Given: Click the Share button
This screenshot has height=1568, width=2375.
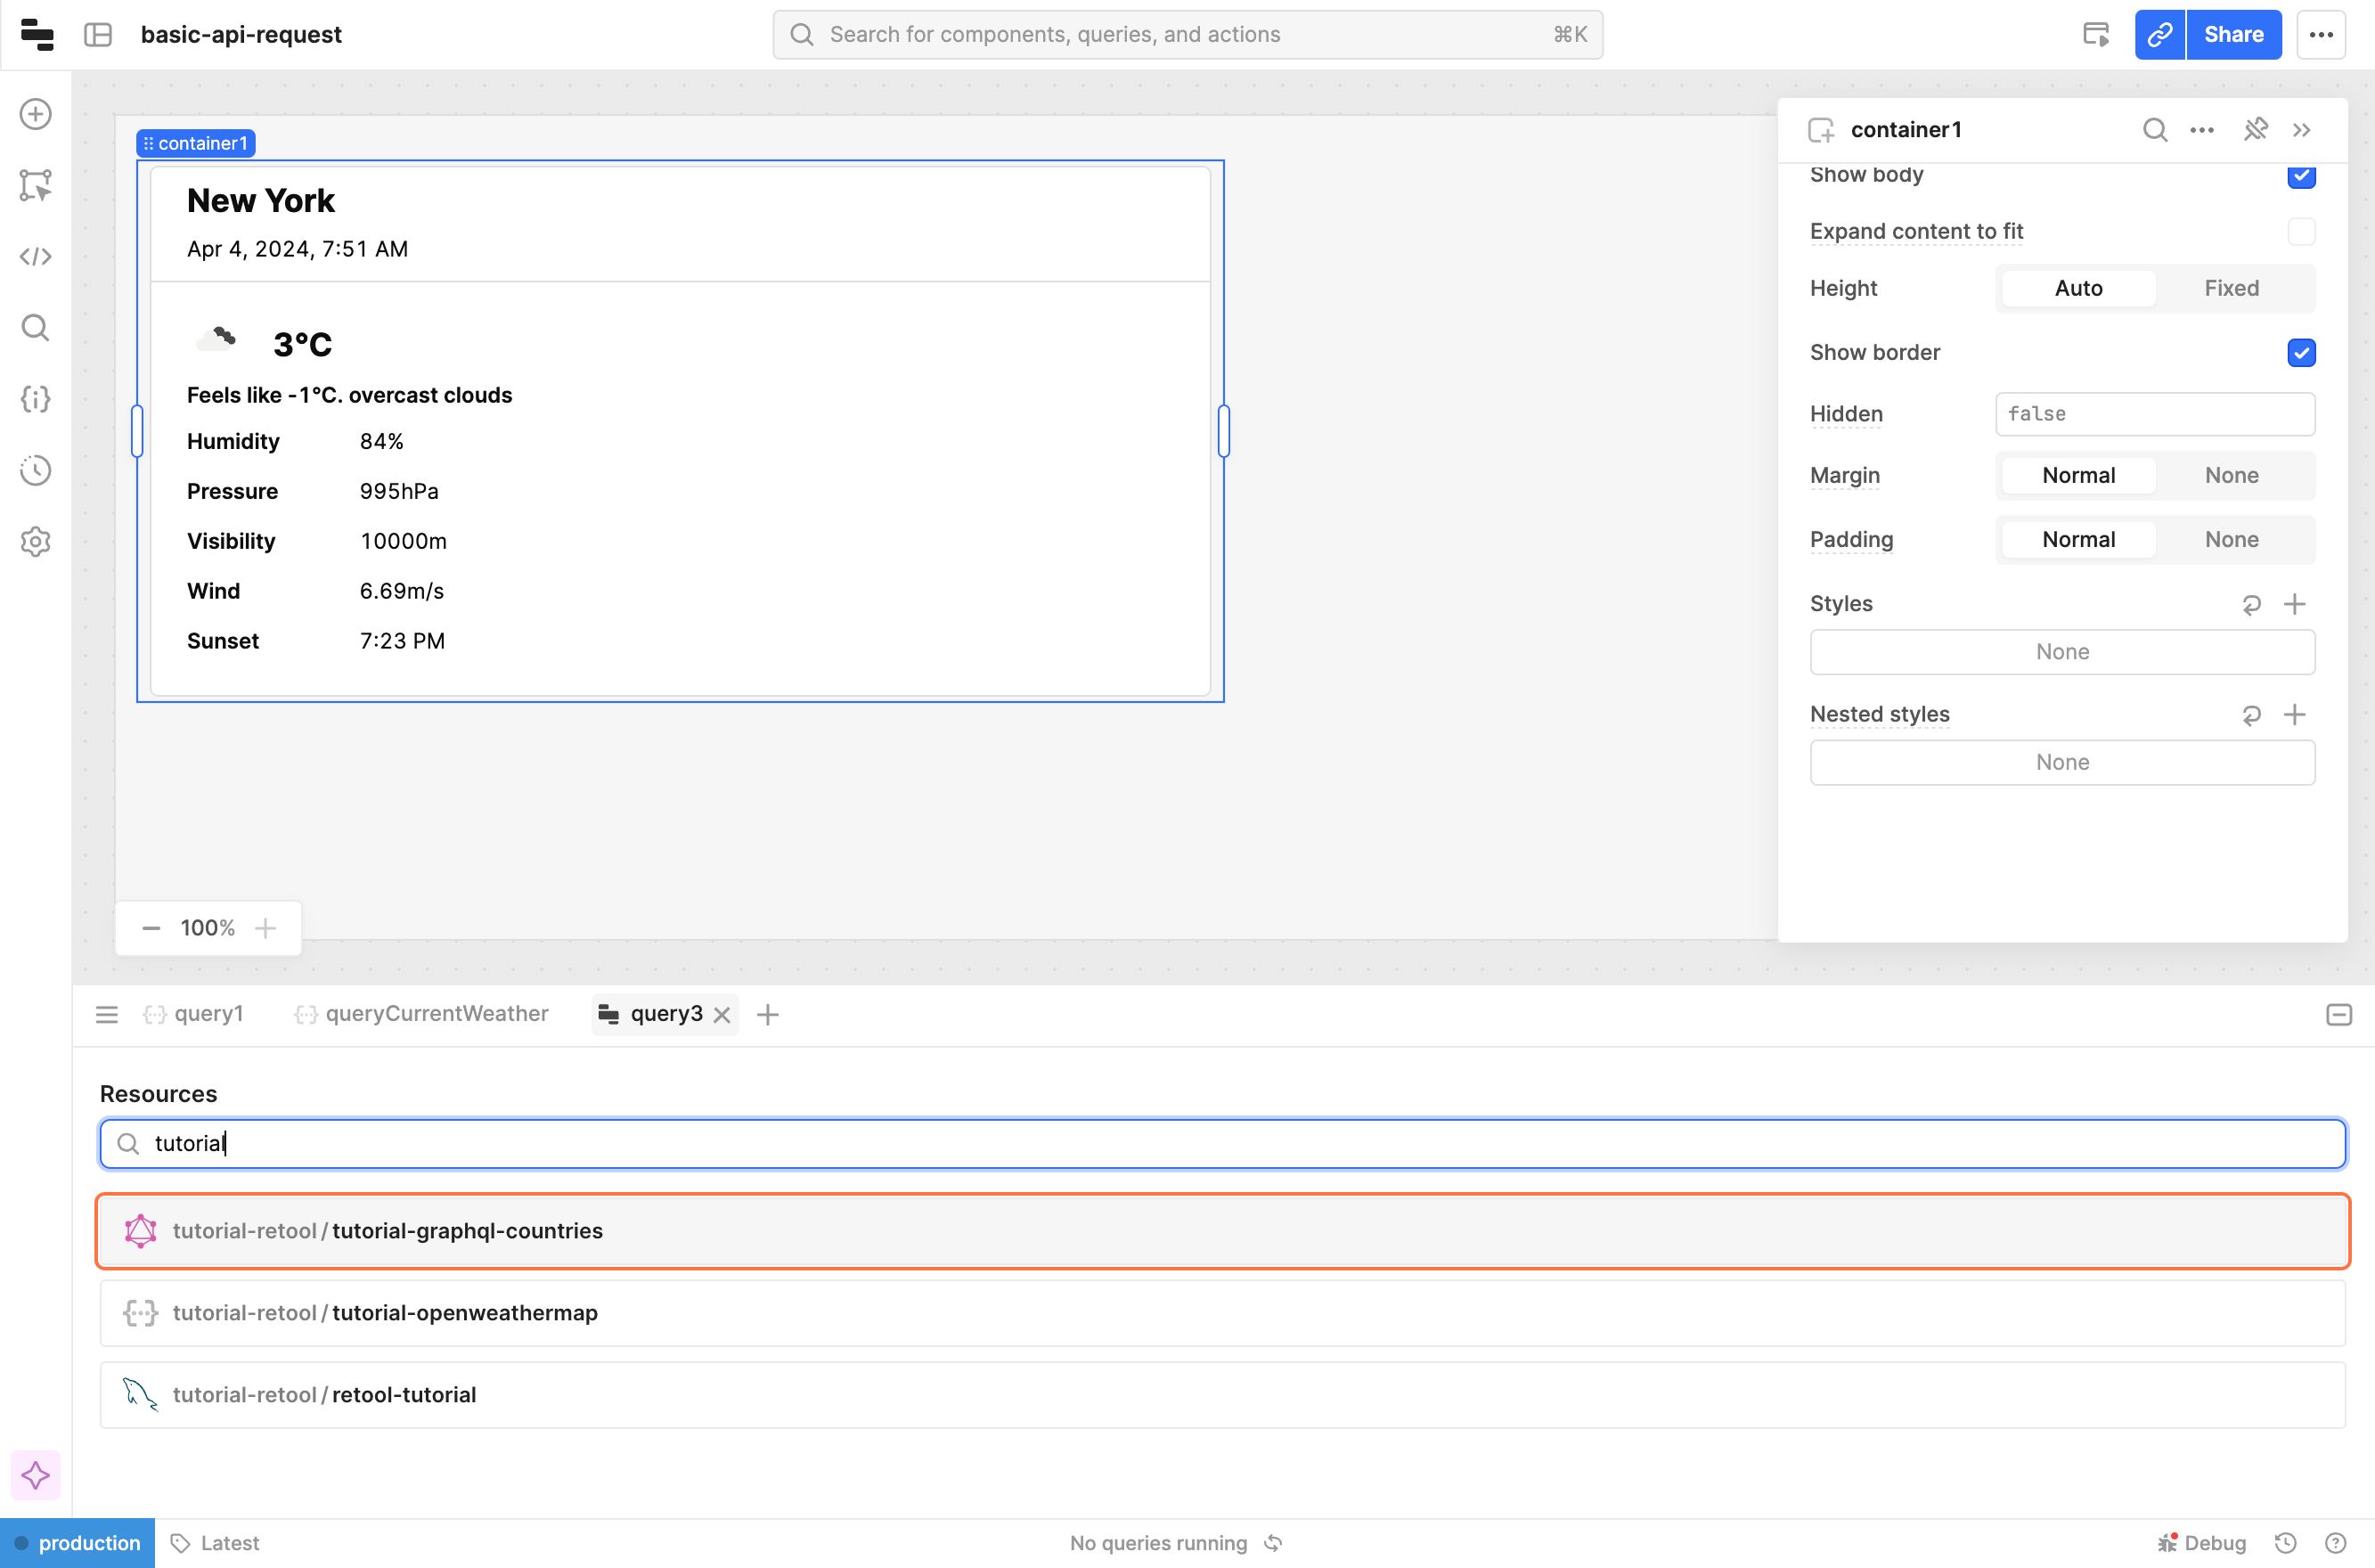Looking at the screenshot, I should pyautogui.click(x=2233, y=35).
